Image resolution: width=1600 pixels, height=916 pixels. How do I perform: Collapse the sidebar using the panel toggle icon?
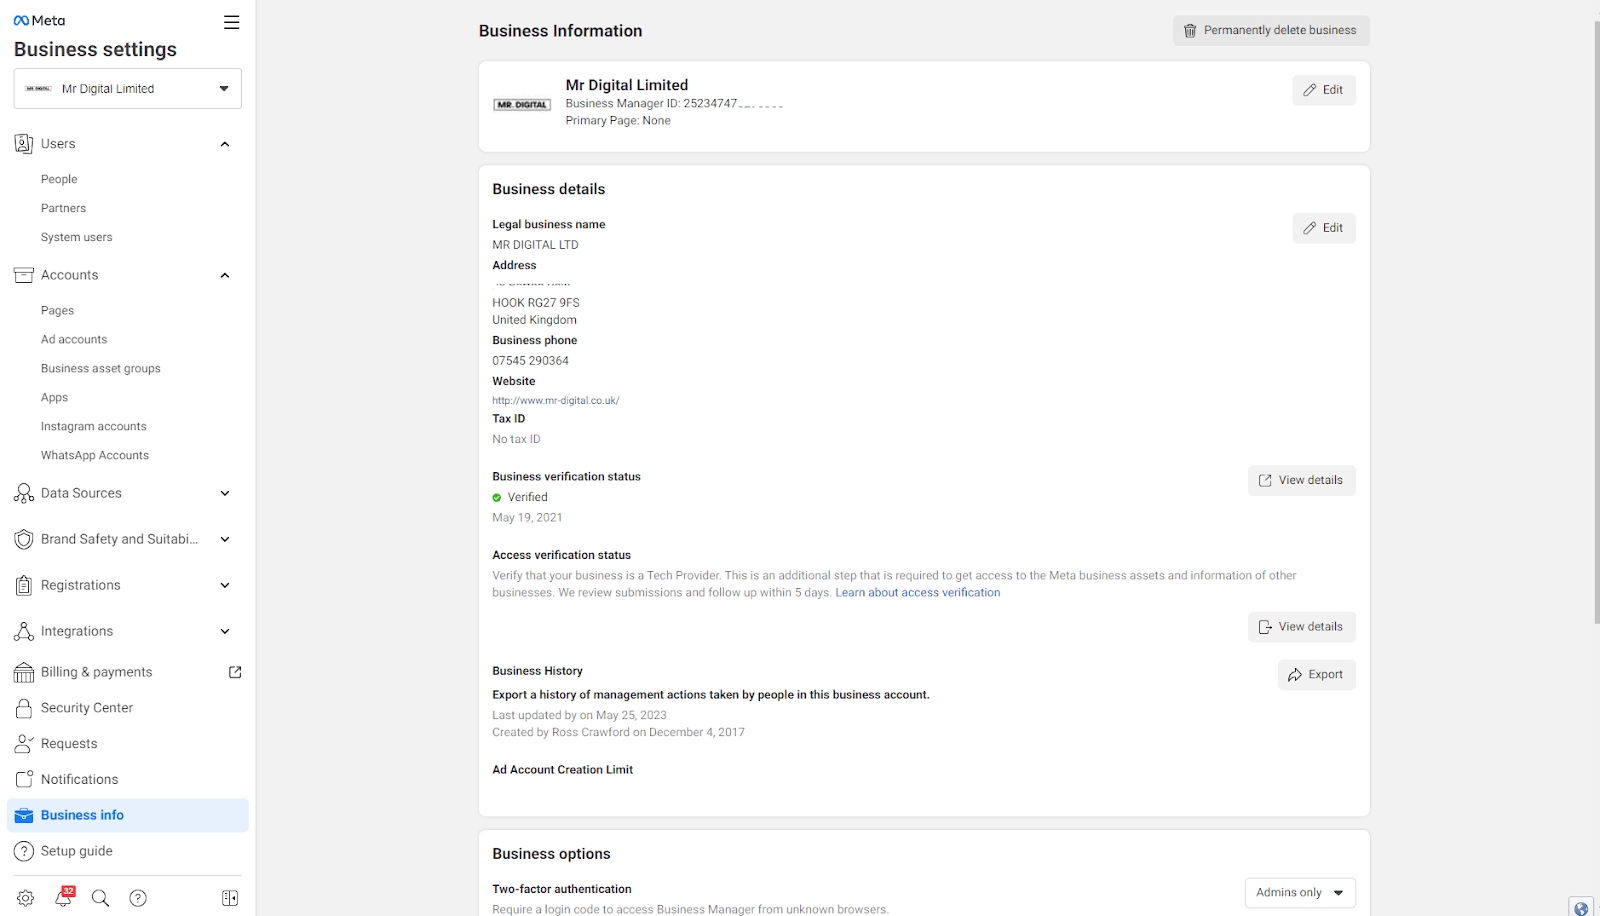230,898
